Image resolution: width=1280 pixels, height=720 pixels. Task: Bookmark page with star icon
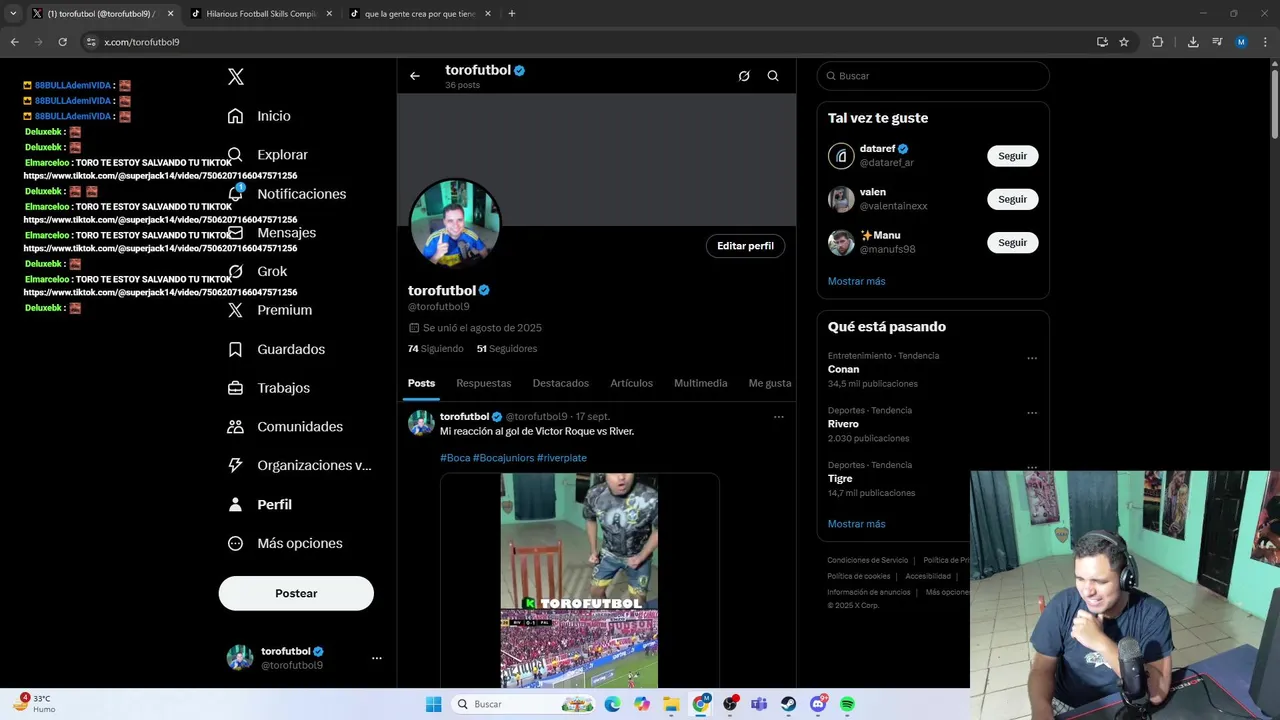[x=1124, y=42]
